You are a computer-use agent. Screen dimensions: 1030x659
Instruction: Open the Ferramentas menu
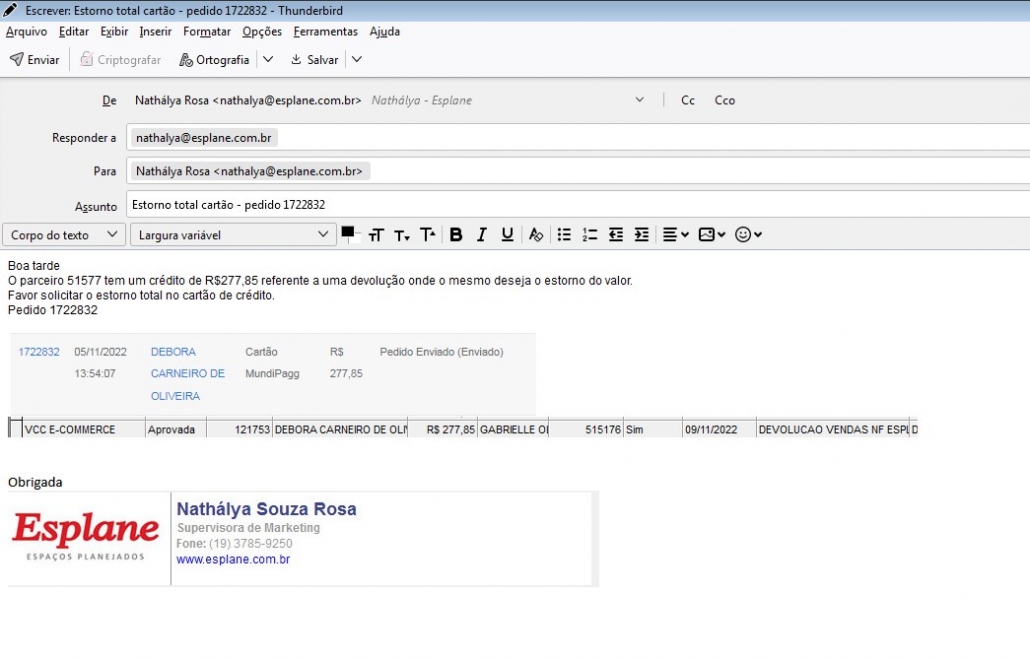pyautogui.click(x=325, y=32)
